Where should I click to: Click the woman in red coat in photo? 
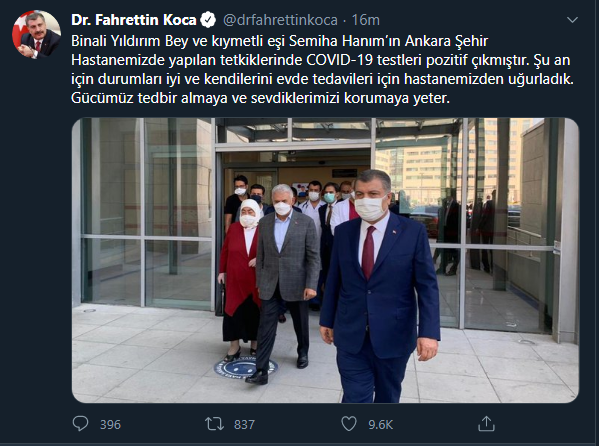tap(240, 280)
